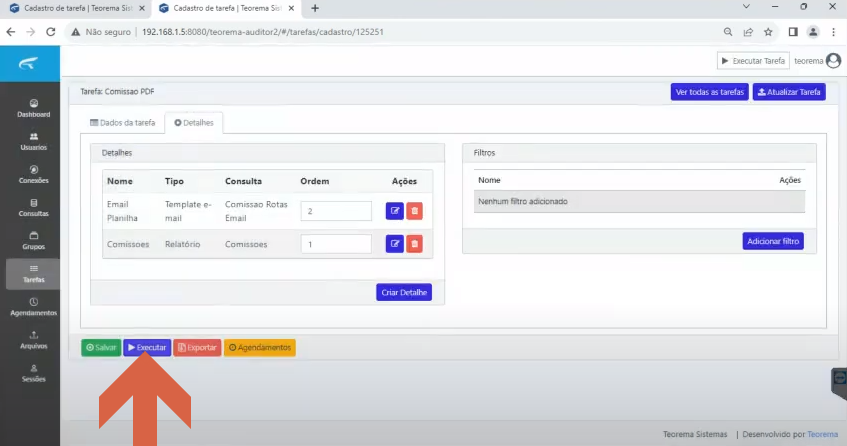Share this page via the share icon
The width and height of the screenshot is (847, 446).
748,32
